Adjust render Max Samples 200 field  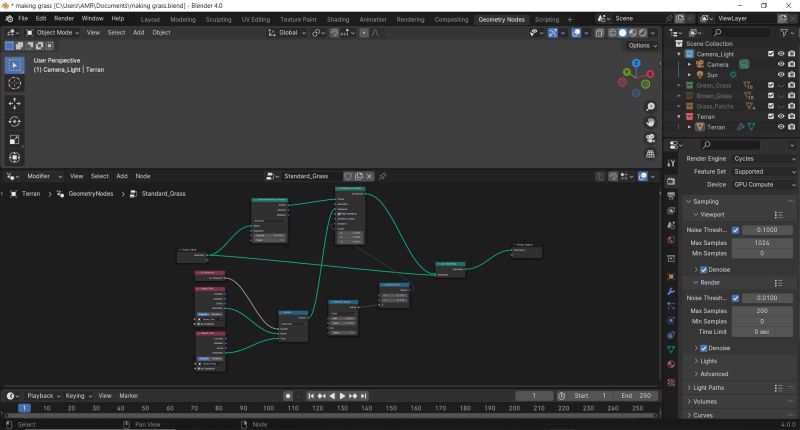[762, 311]
